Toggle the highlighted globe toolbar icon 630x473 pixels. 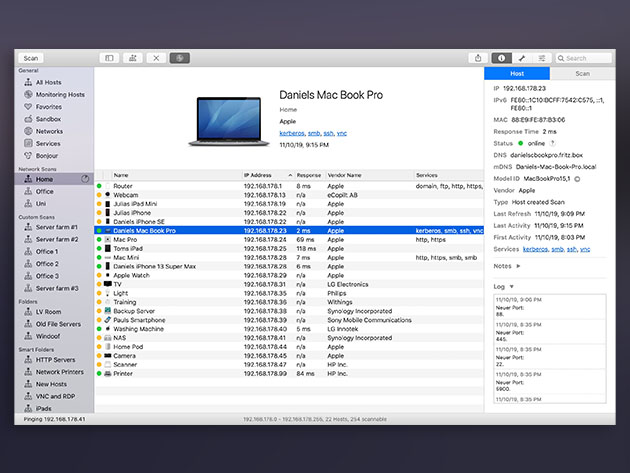click(x=180, y=58)
